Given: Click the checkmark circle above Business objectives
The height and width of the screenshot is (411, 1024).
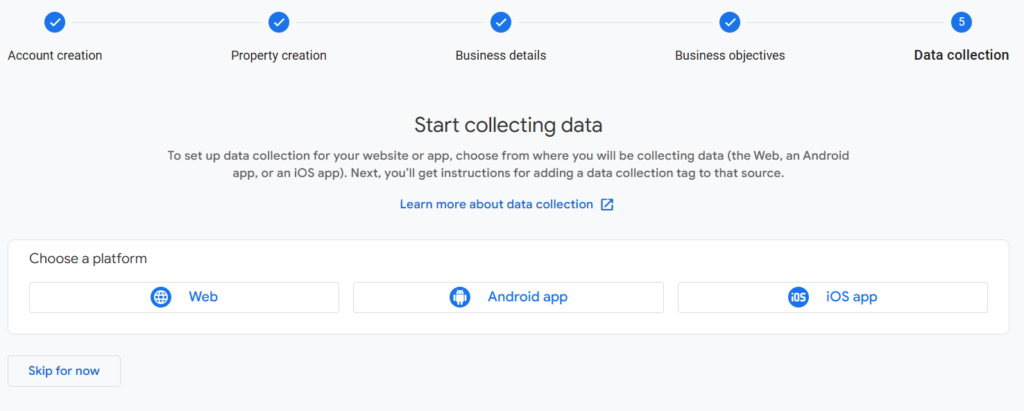Looking at the screenshot, I should pos(729,22).
